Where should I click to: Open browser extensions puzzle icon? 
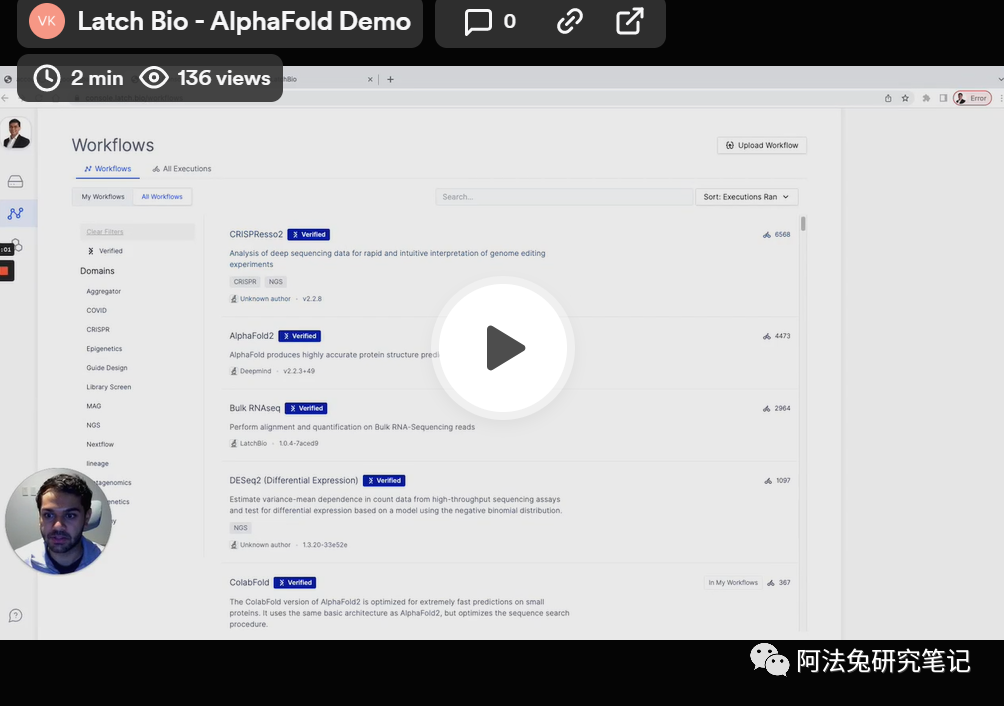point(926,98)
